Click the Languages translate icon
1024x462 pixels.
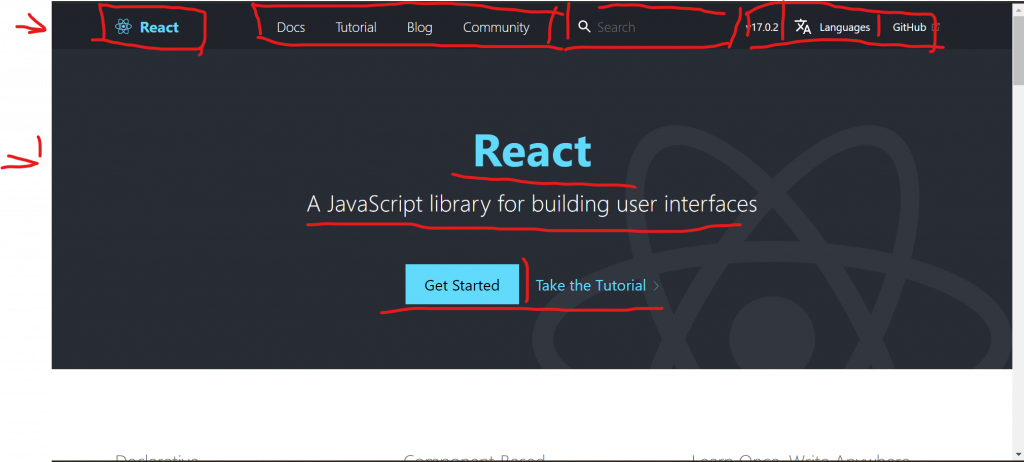pos(803,27)
